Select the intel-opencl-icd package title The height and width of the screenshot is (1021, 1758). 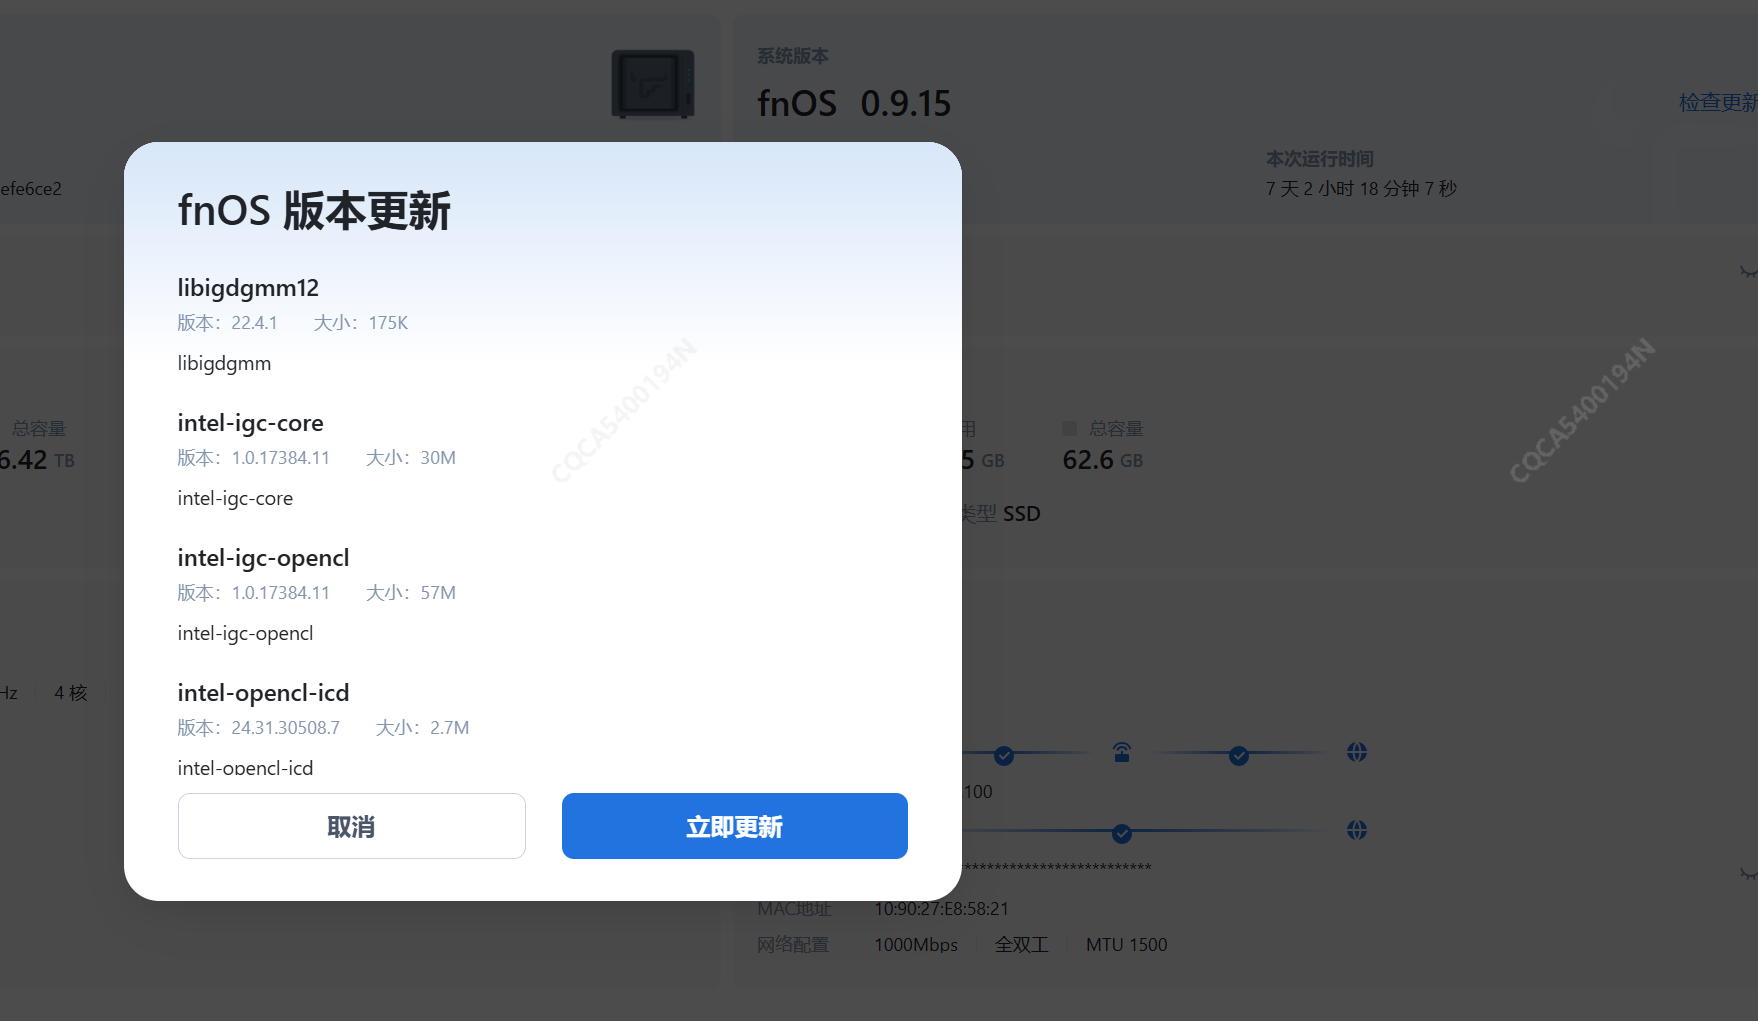263,693
